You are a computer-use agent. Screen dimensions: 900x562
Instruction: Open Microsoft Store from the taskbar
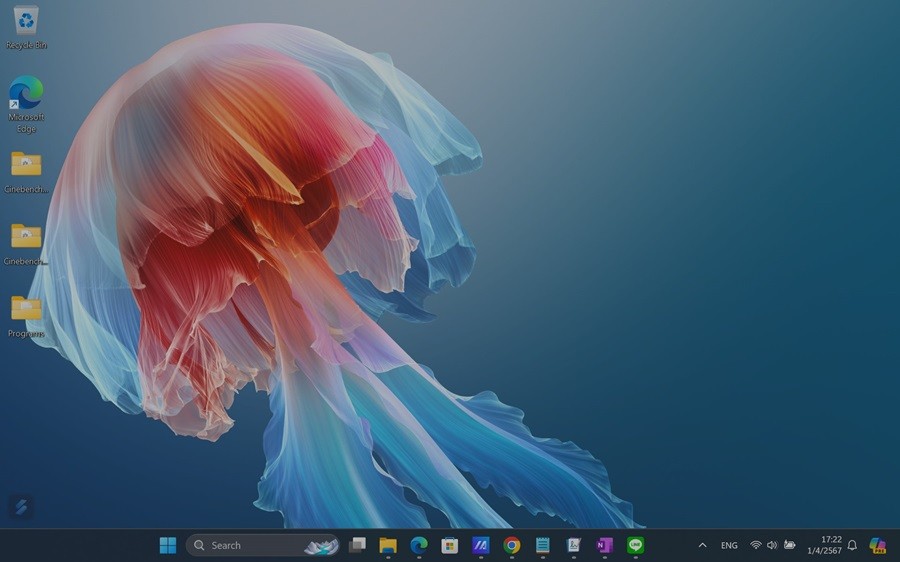450,545
